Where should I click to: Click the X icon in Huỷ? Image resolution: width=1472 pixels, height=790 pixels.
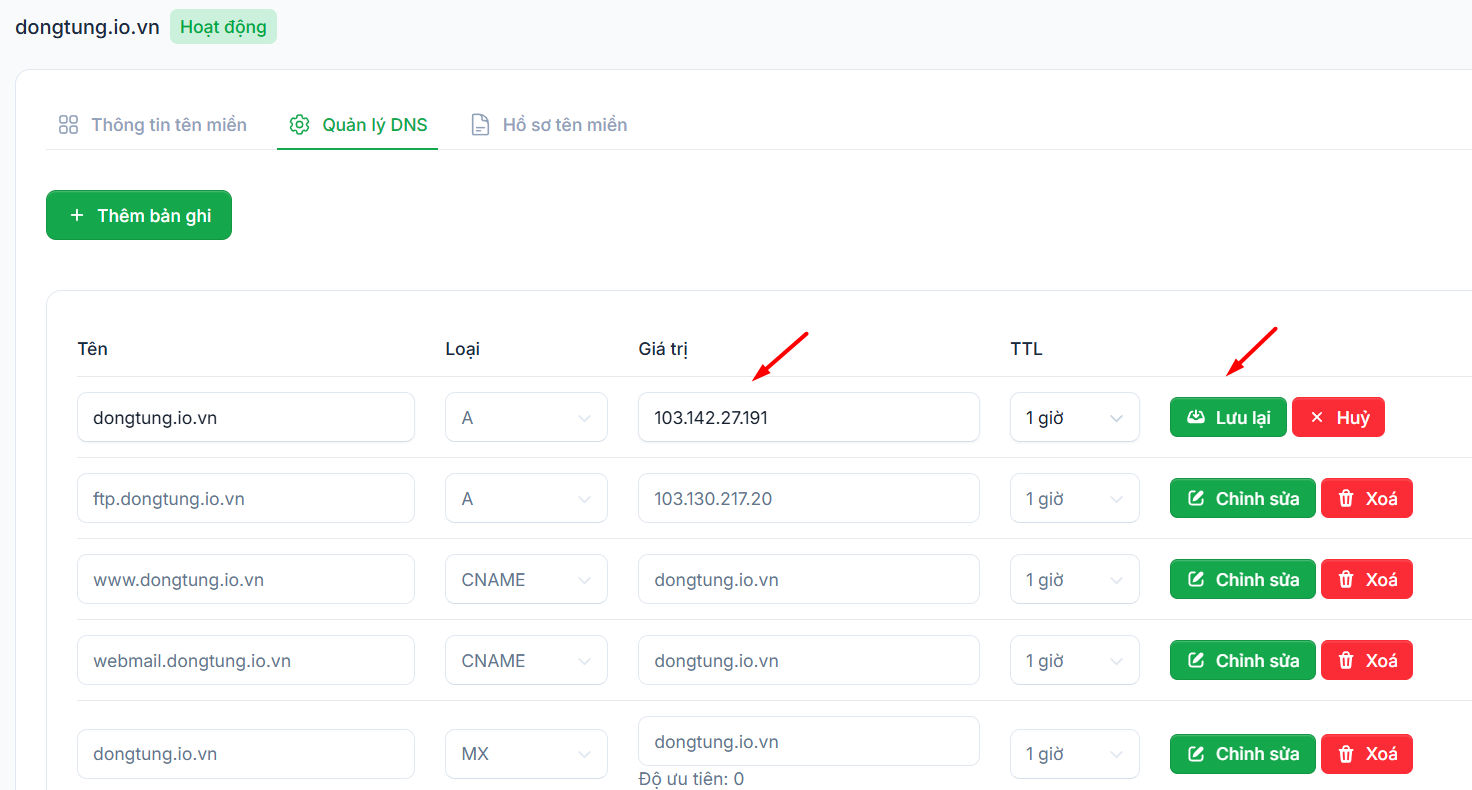[x=1316, y=417]
